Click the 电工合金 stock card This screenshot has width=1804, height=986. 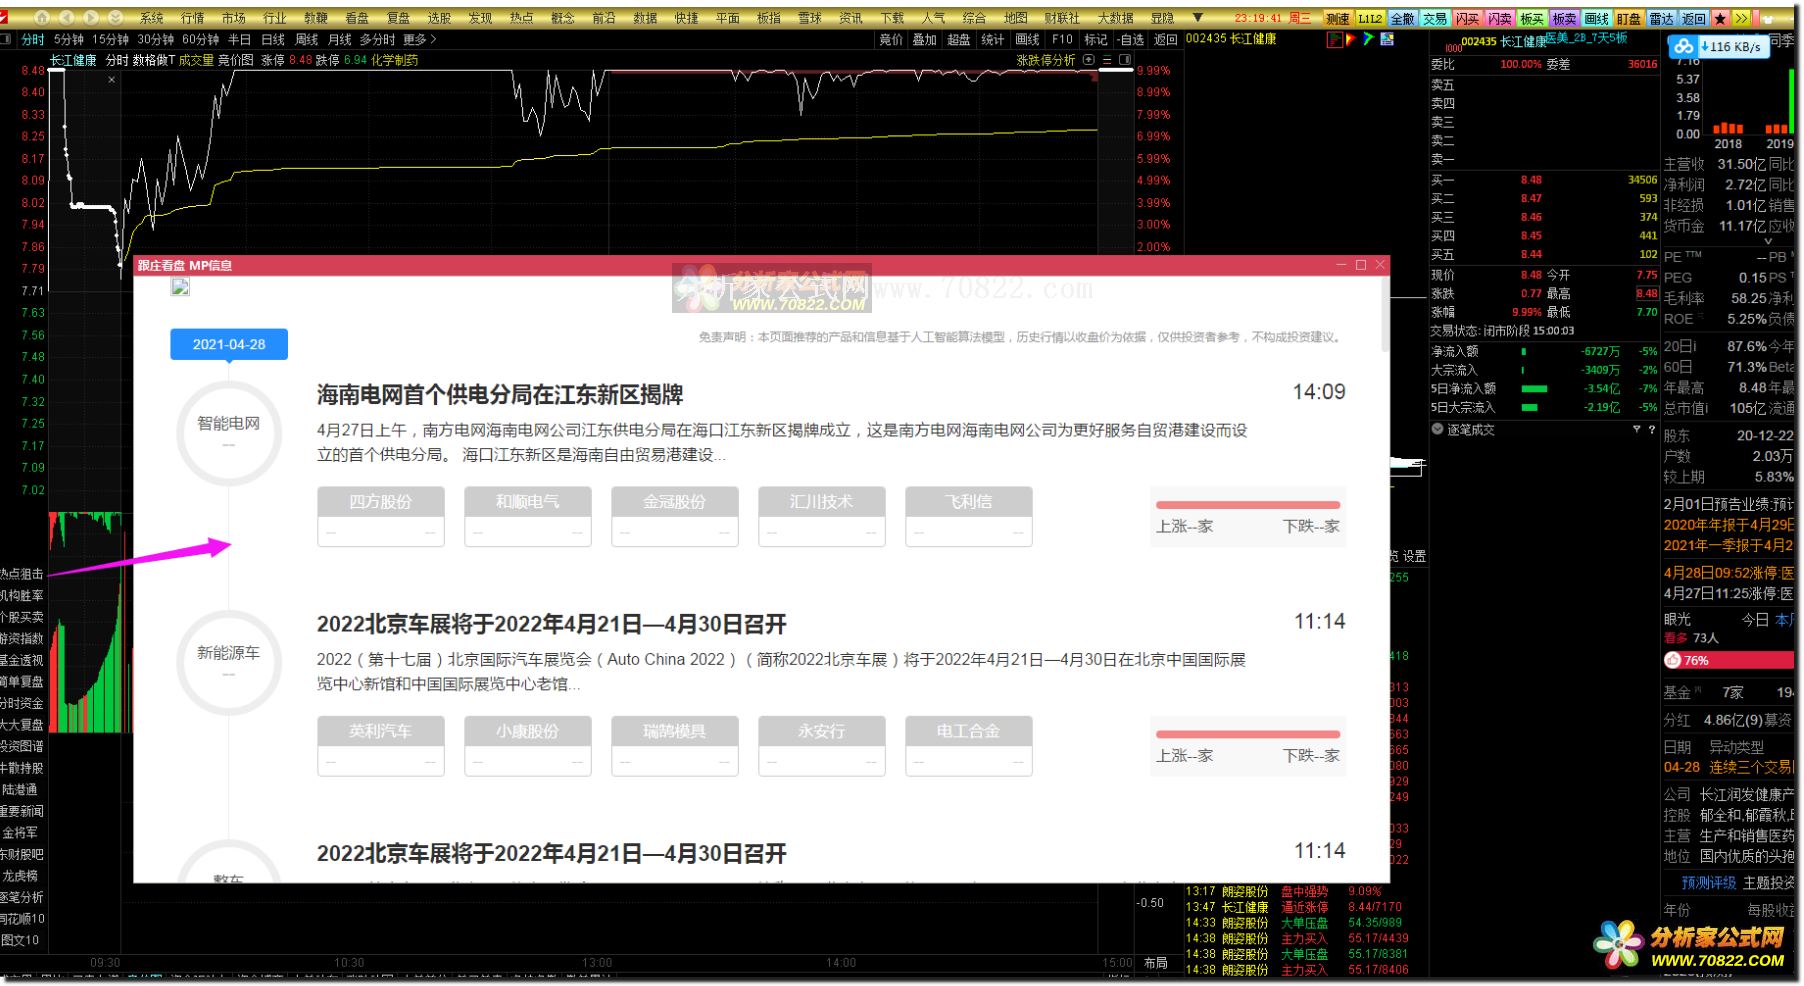[968, 745]
